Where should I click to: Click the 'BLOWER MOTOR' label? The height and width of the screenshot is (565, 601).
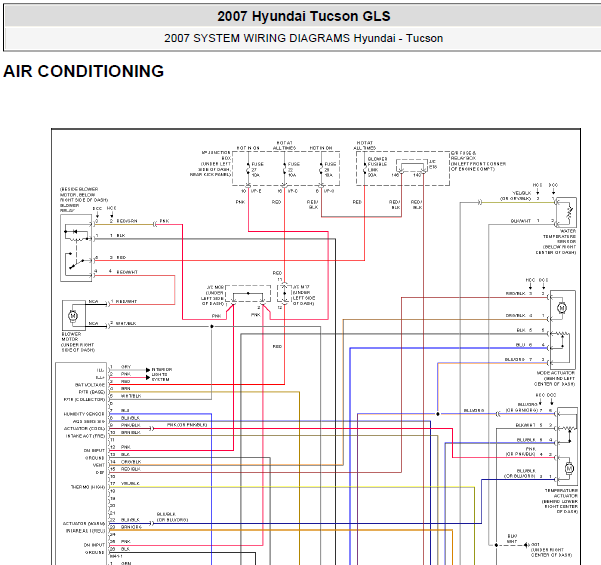click(x=71, y=337)
